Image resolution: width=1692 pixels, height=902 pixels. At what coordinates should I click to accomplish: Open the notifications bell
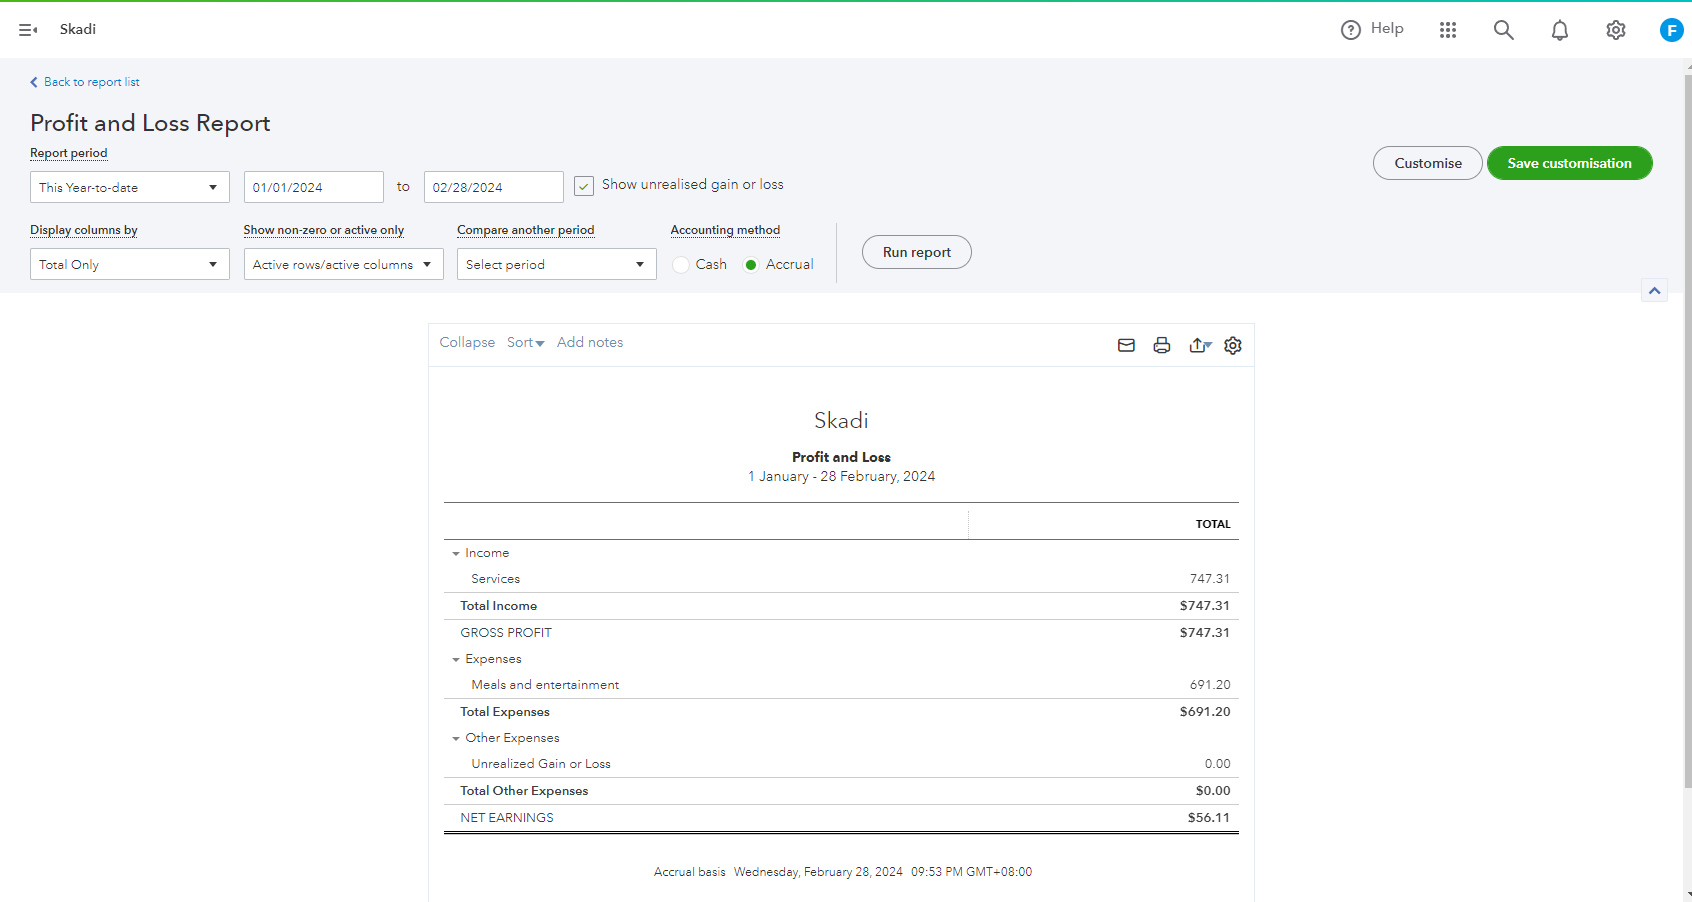[1559, 30]
